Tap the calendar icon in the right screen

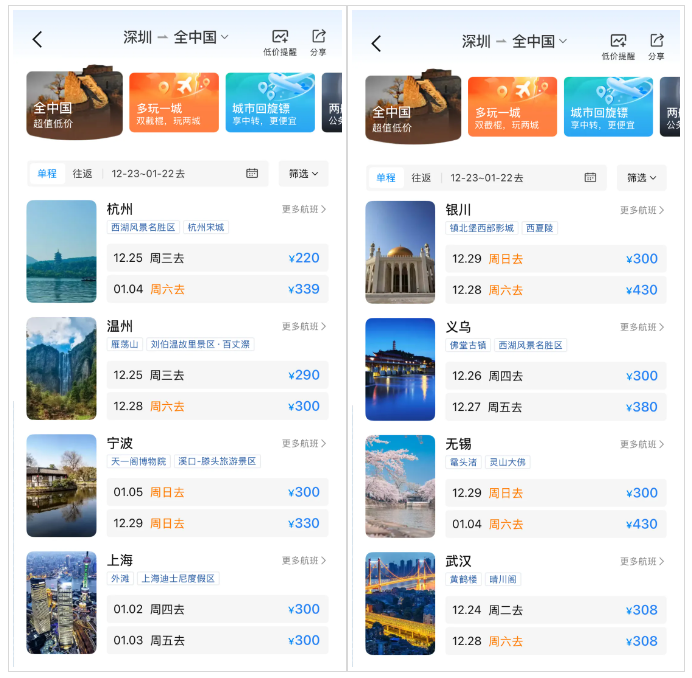tap(590, 177)
